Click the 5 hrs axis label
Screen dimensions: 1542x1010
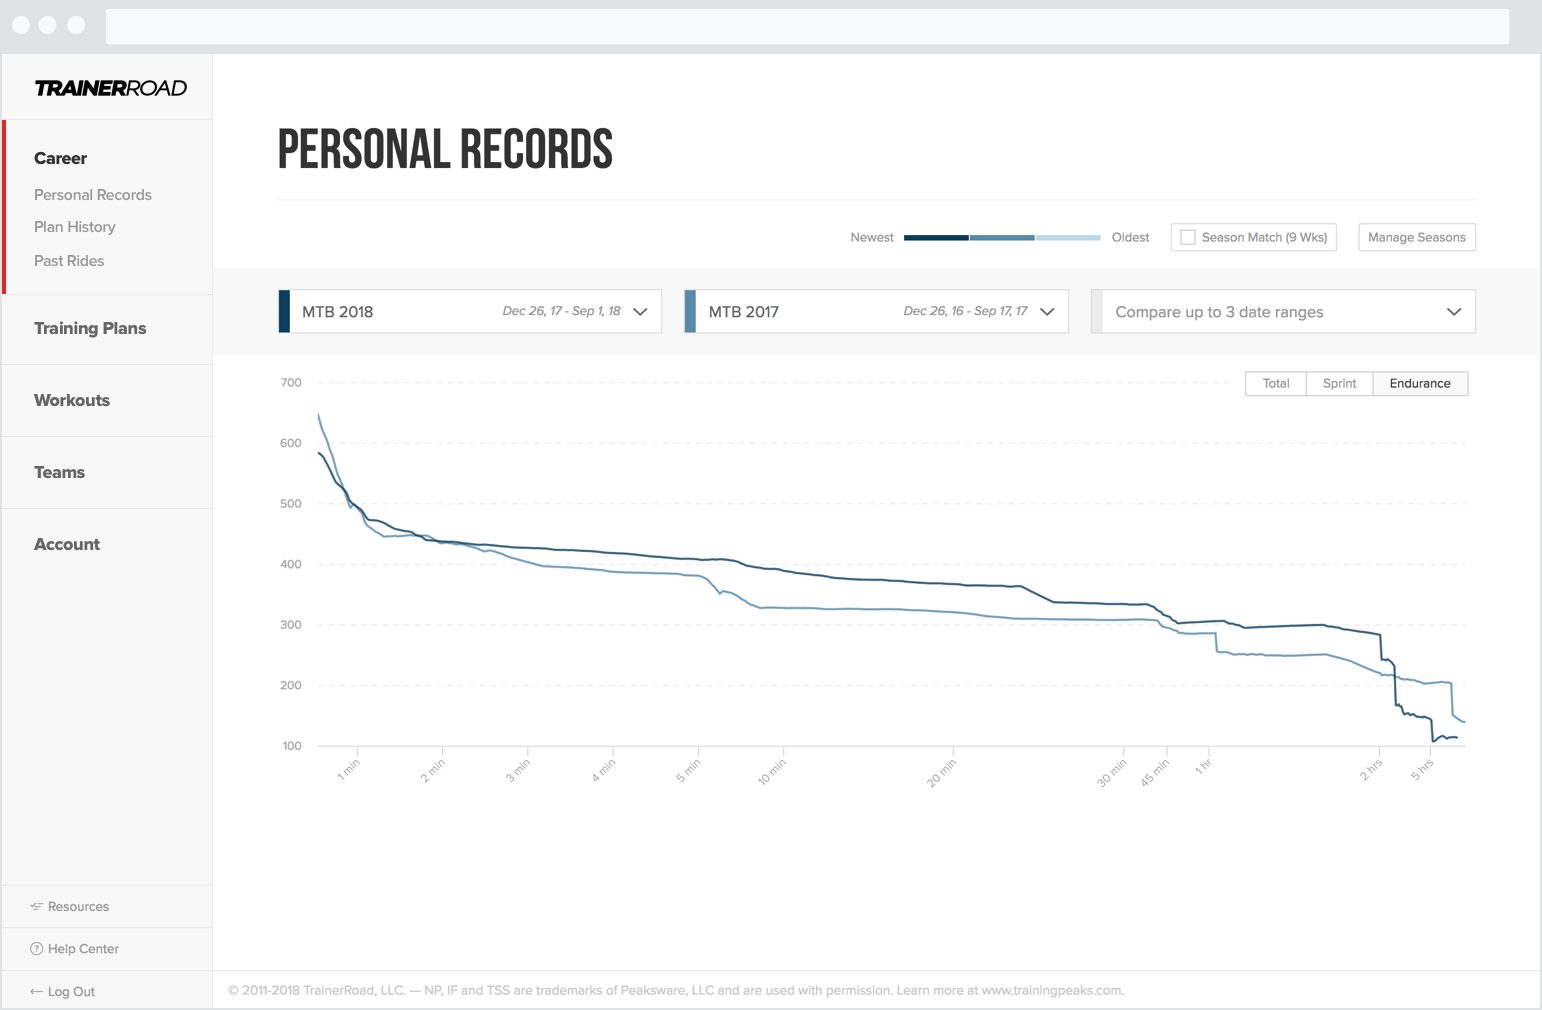coord(1422,770)
